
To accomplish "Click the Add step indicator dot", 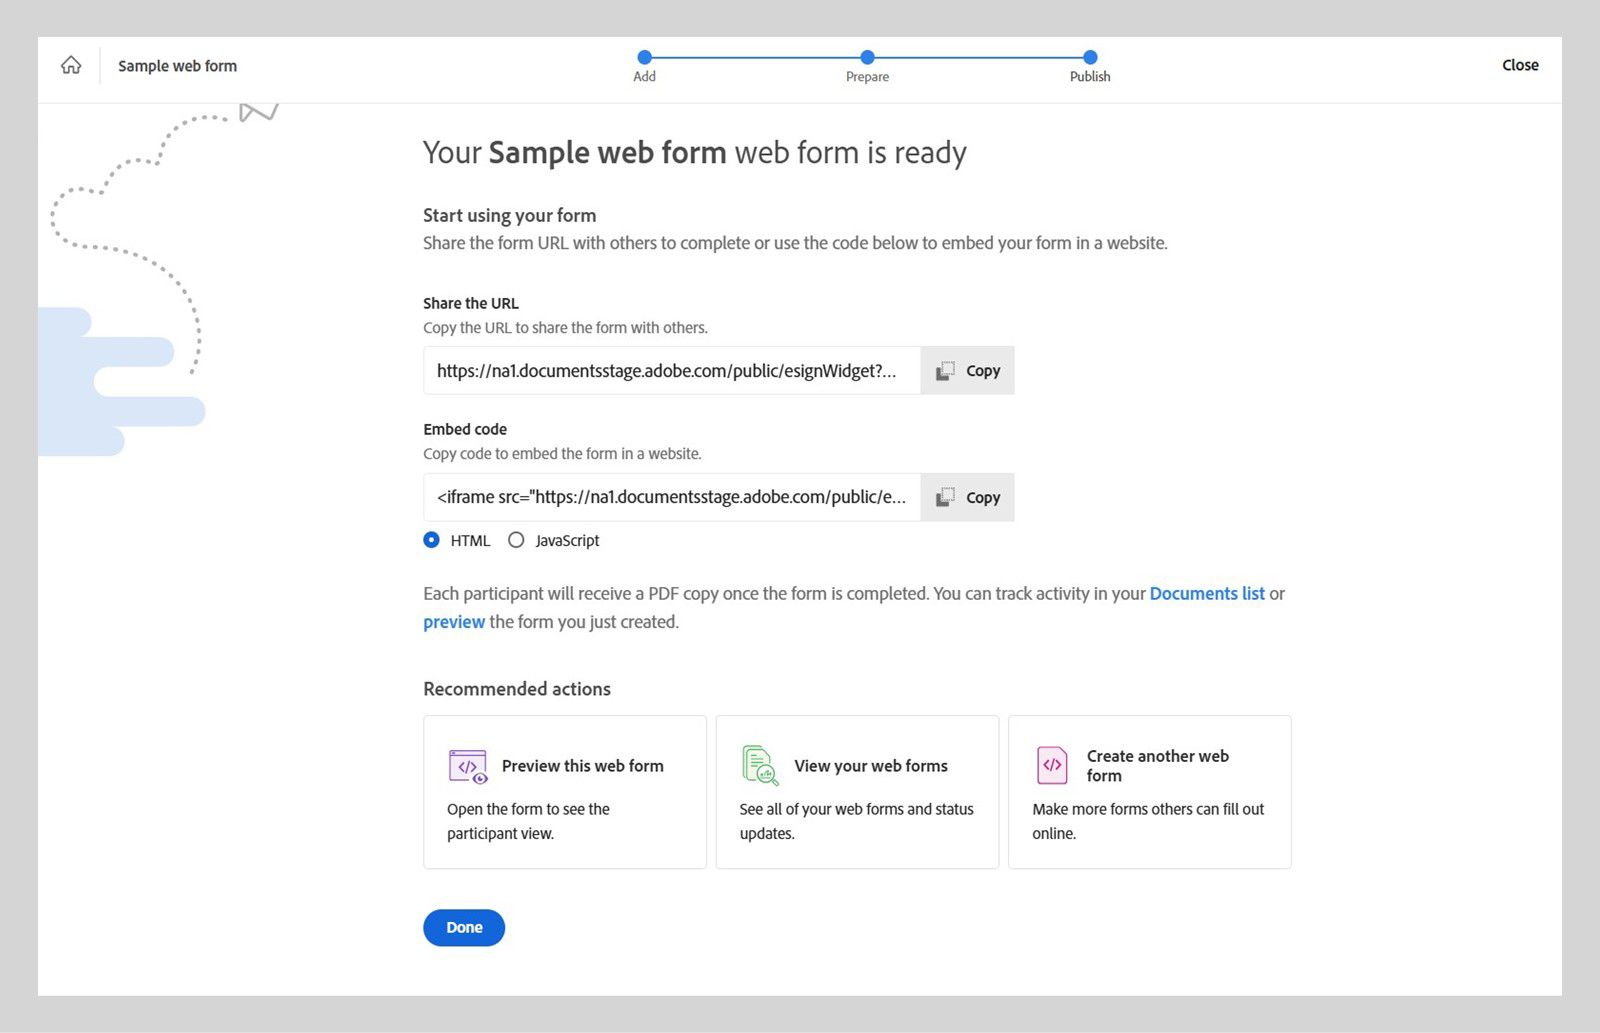I will (644, 57).
